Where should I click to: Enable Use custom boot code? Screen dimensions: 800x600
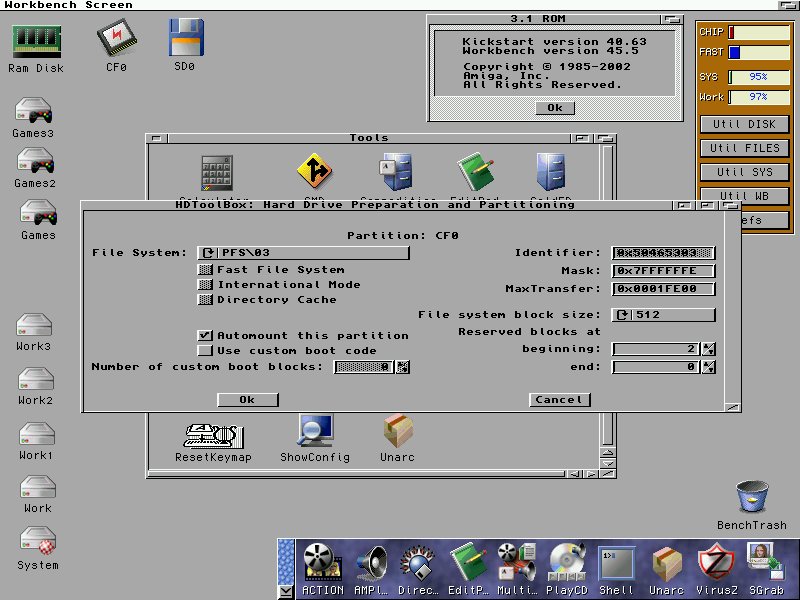pyautogui.click(x=205, y=351)
